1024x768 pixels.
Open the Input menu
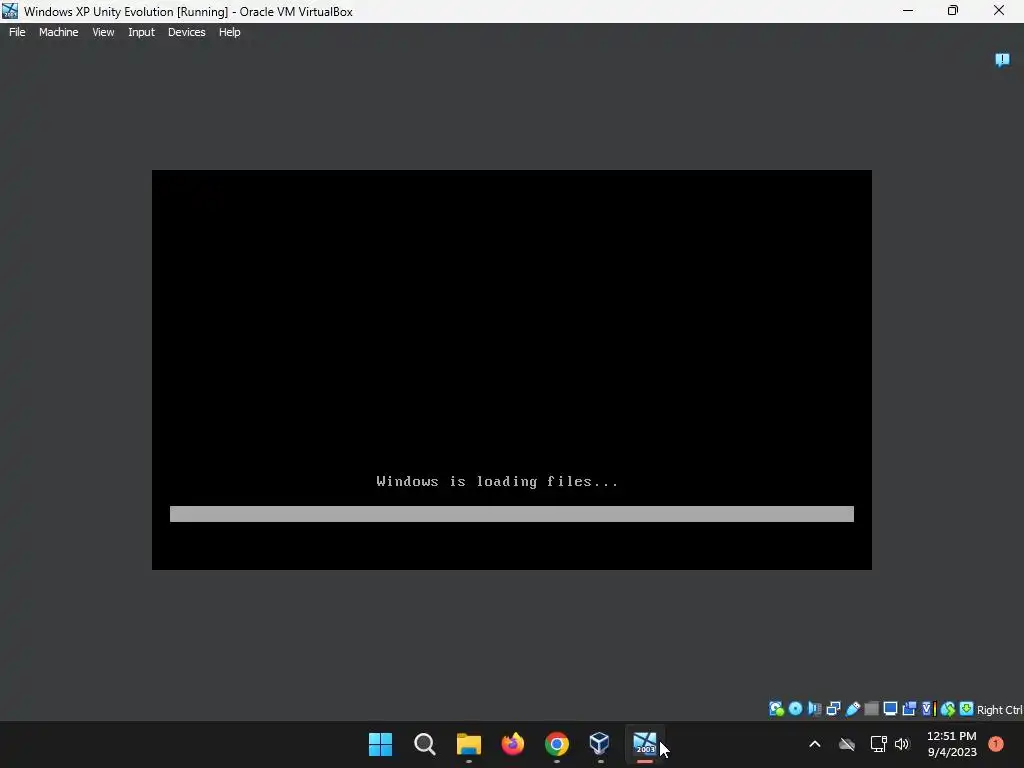click(141, 32)
